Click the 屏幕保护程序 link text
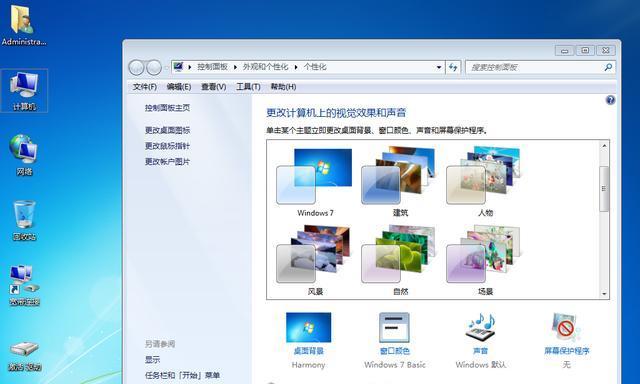 [x=567, y=351]
